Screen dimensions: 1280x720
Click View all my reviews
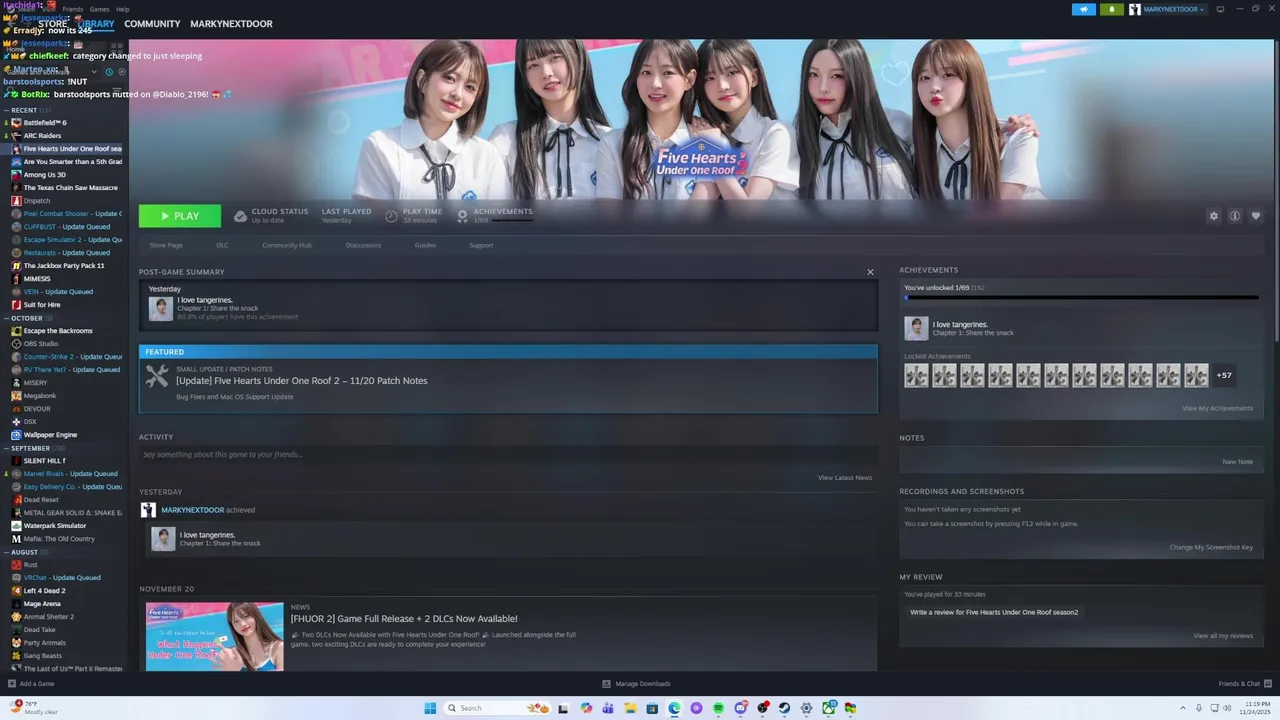coord(1222,636)
